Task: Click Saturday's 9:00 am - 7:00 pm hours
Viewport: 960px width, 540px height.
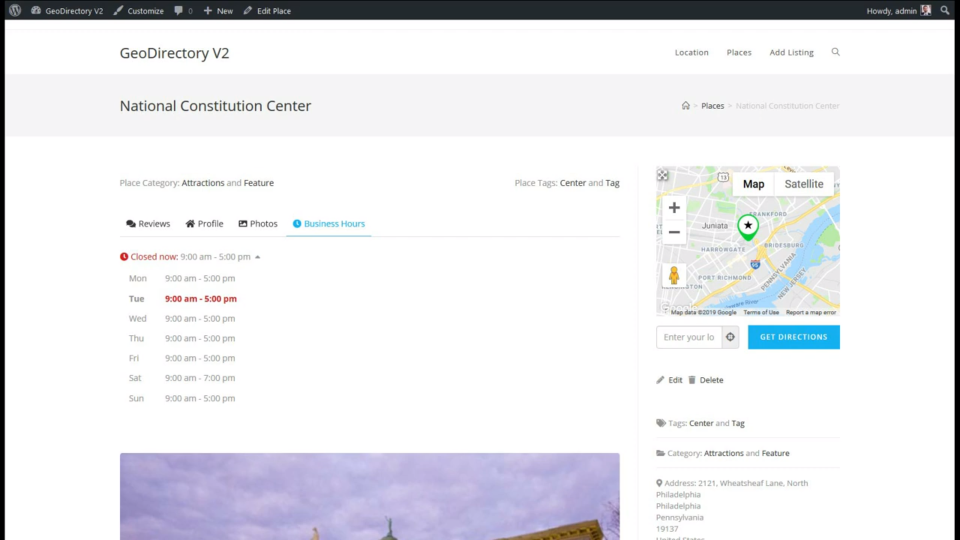Action: (x=200, y=378)
